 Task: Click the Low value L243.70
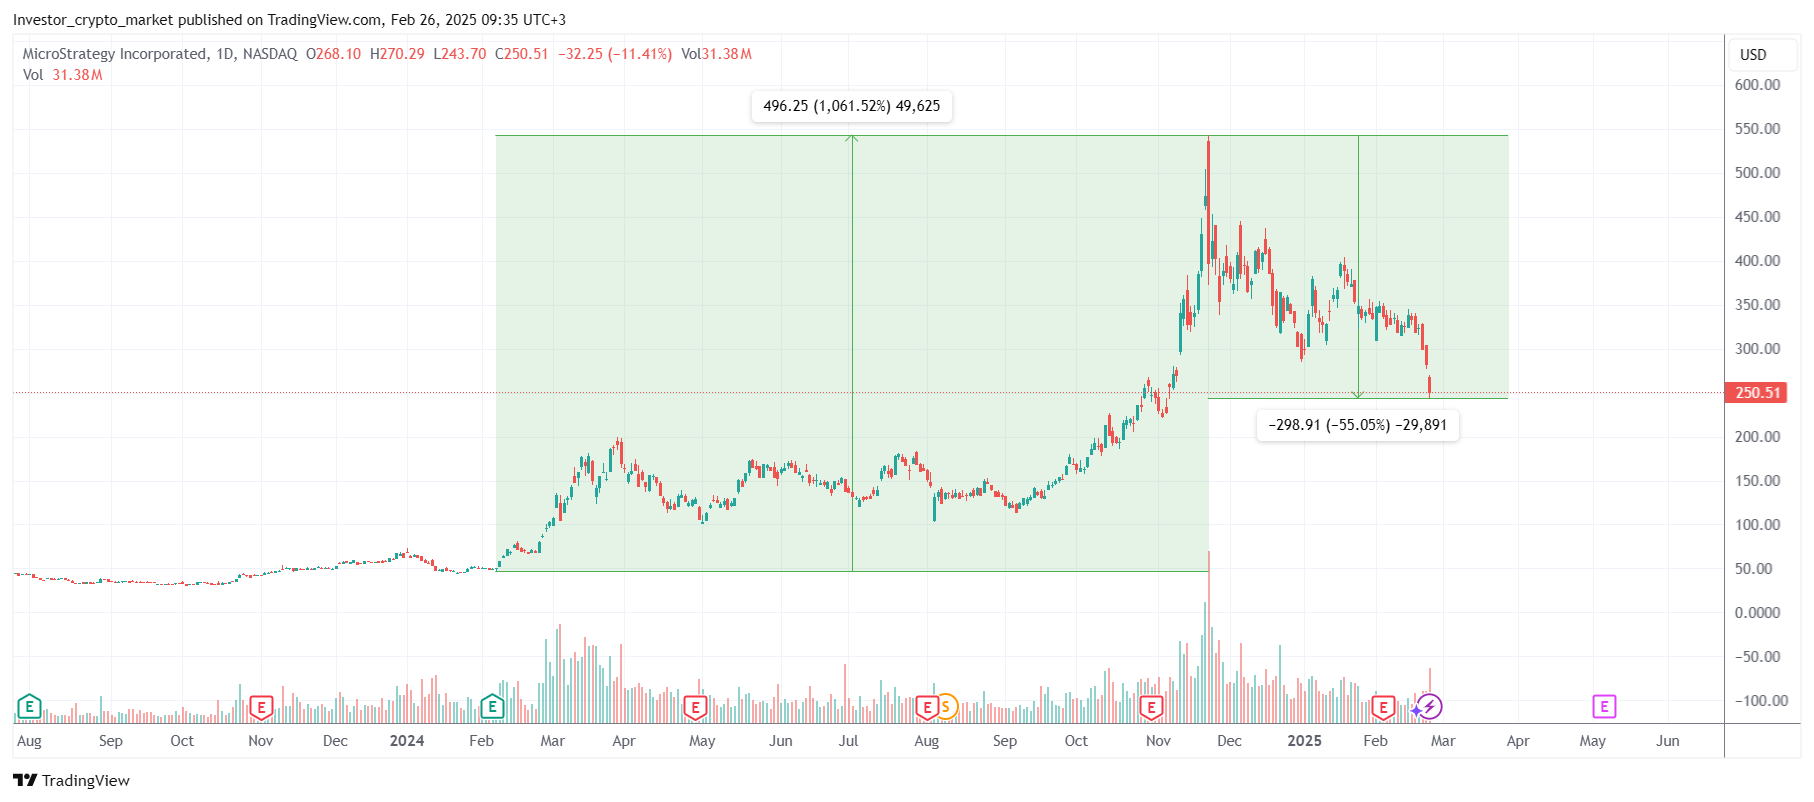coord(460,54)
